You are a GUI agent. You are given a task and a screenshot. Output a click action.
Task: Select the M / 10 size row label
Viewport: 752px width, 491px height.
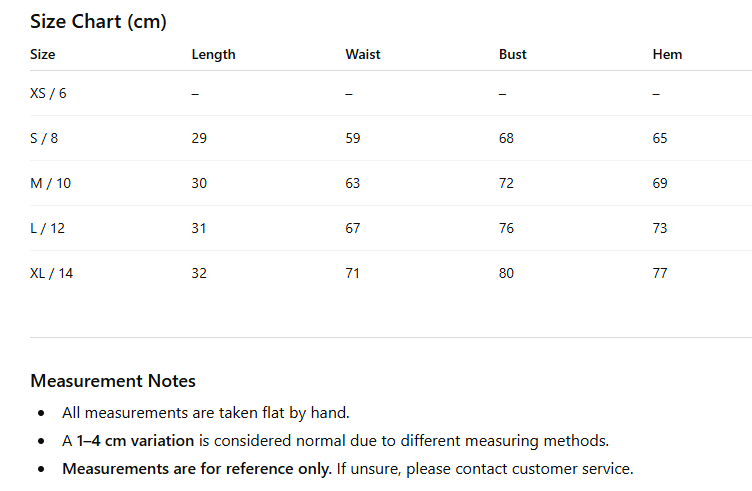click(x=50, y=183)
